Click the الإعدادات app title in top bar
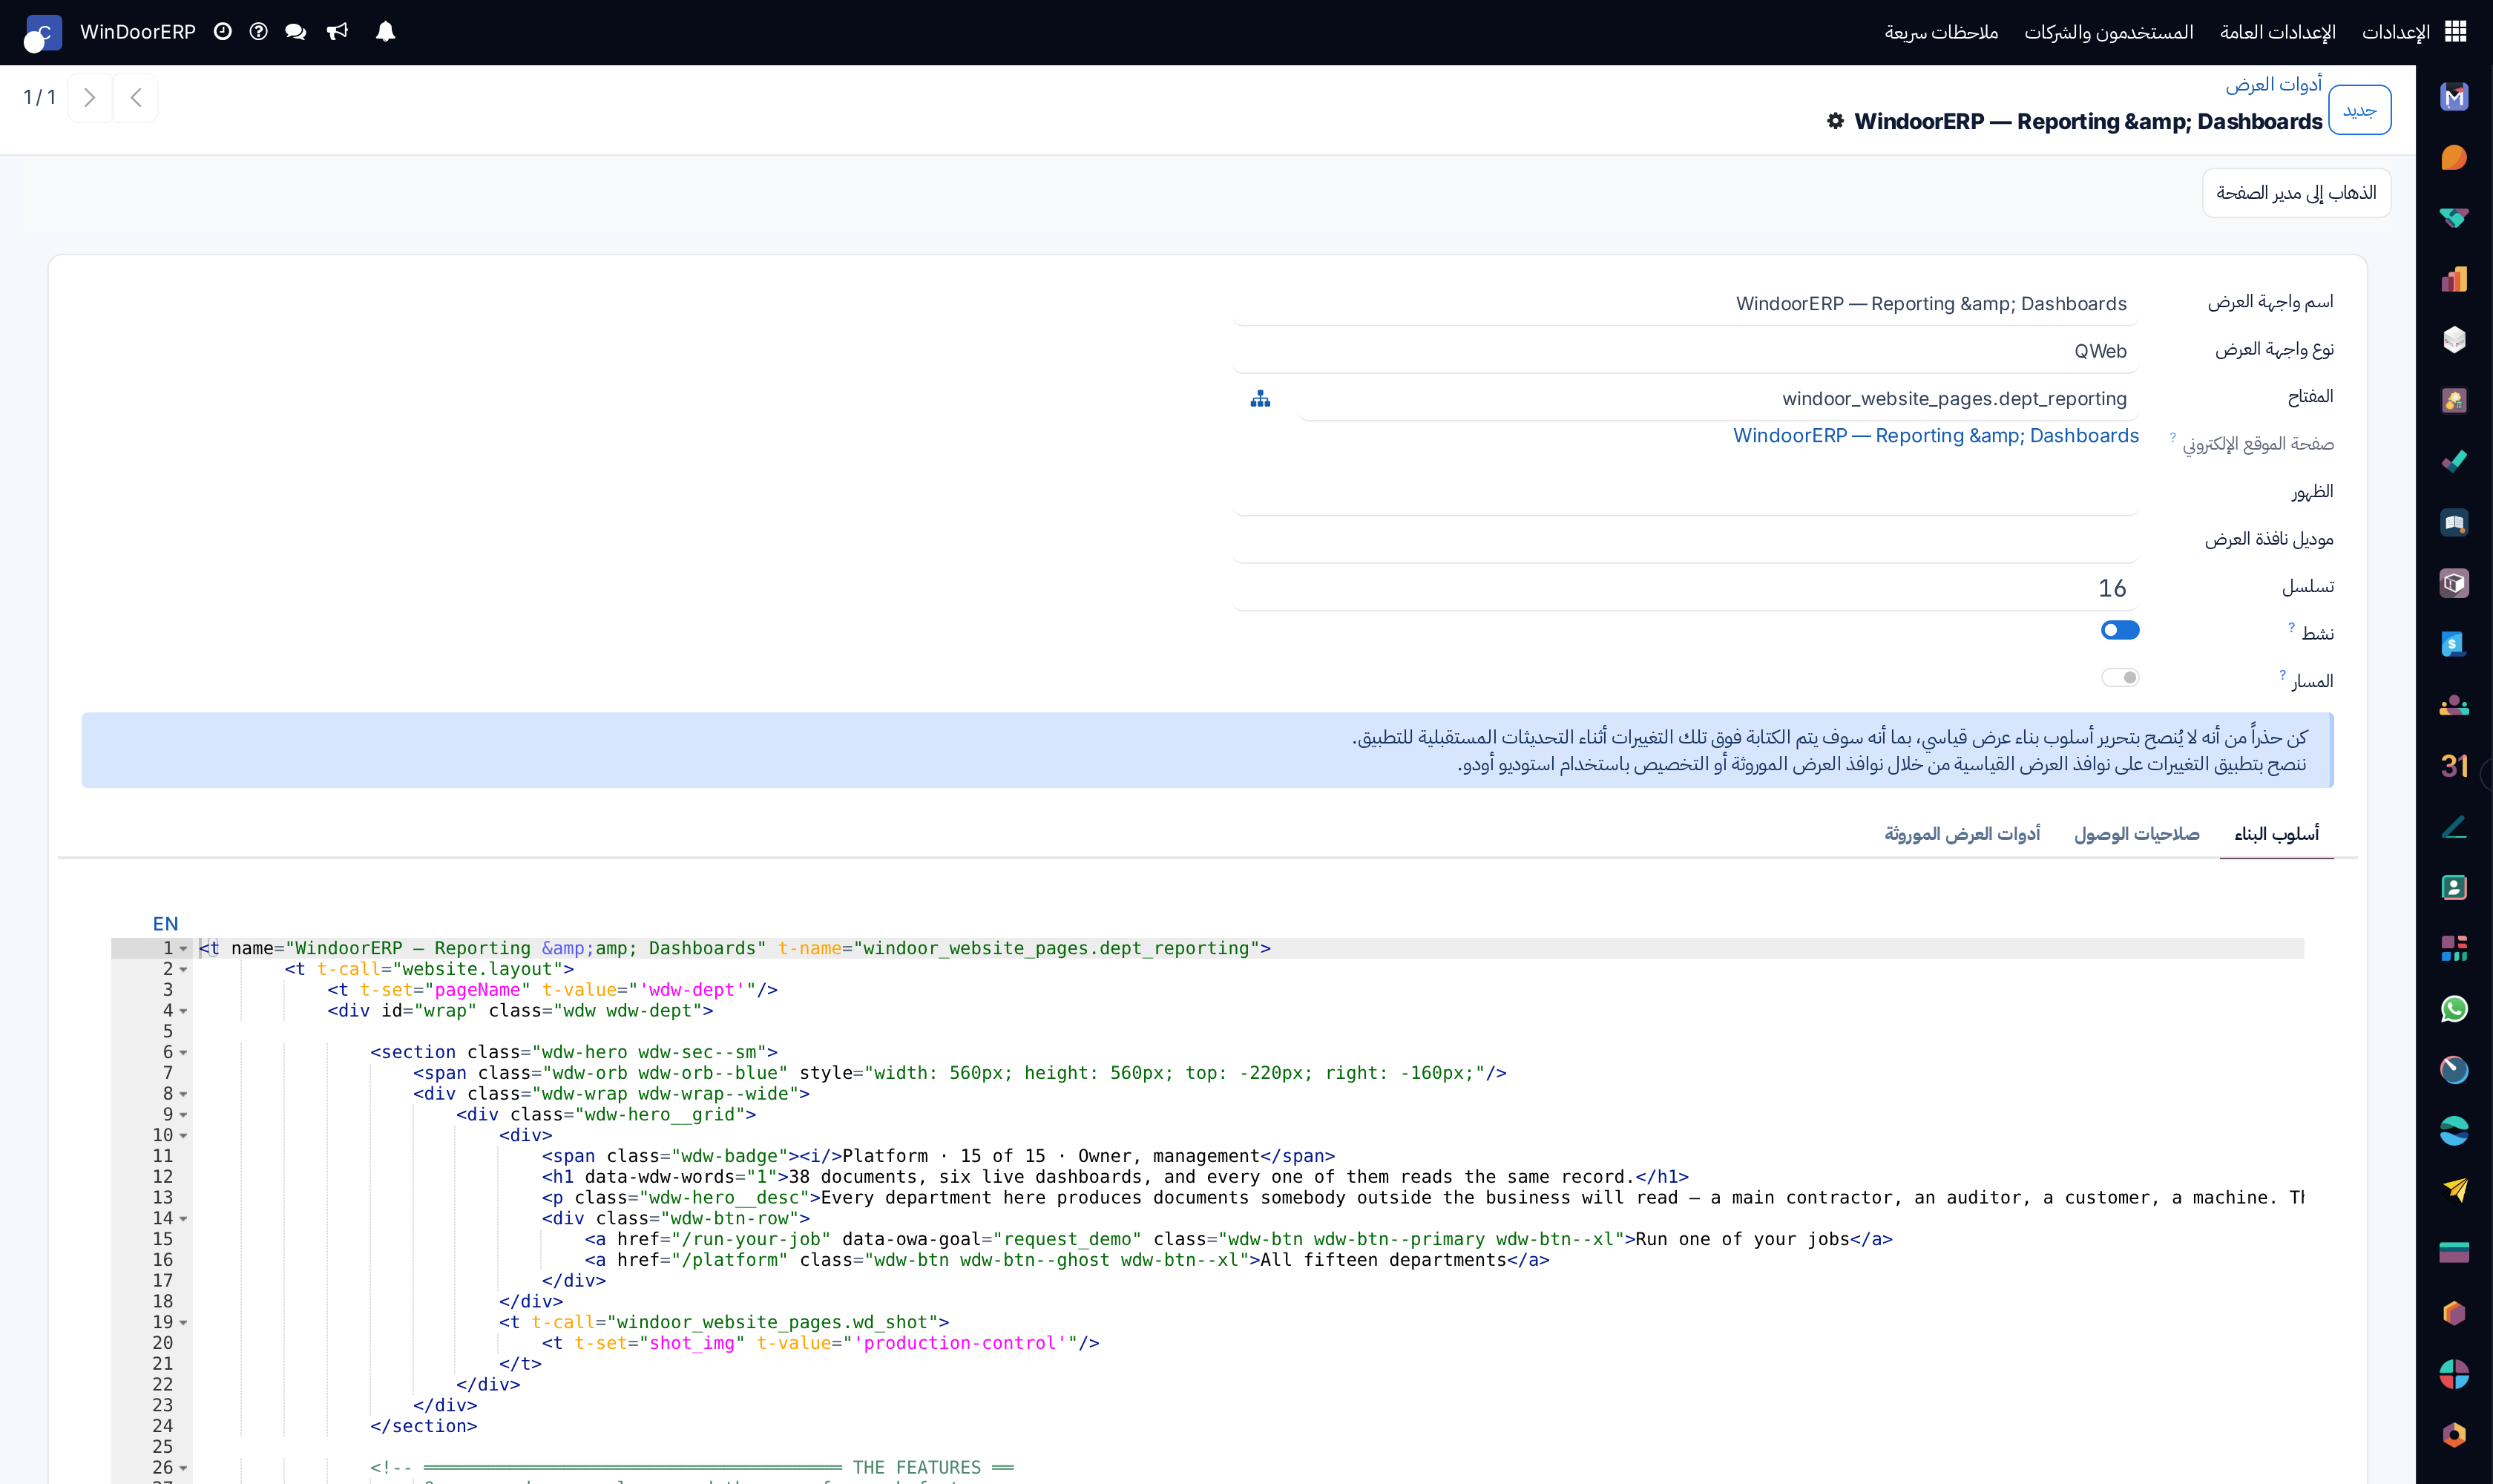2493x1484 pixels. pos(2395,32)
